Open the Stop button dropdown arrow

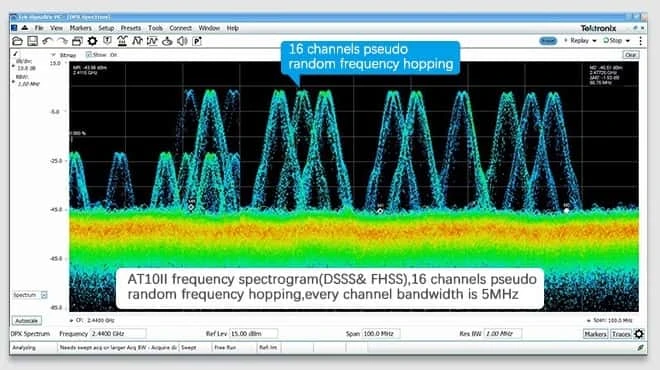coord(628,41)
